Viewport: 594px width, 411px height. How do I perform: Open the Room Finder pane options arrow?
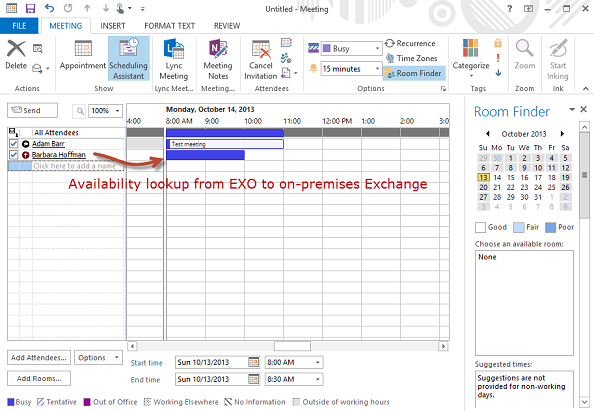click(572, 109)
